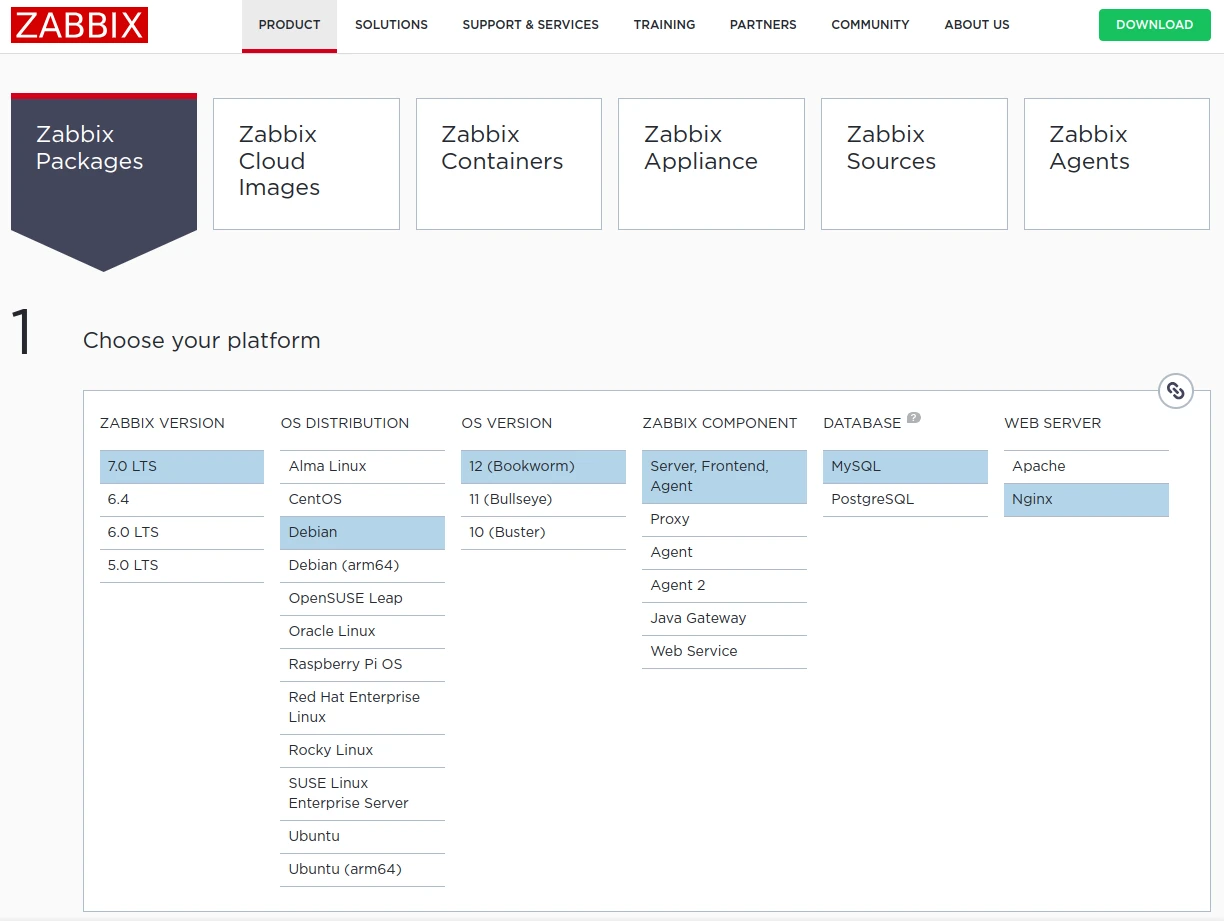Select the Agent 2 component
The image size is (1224, 921).
point(725,586)
